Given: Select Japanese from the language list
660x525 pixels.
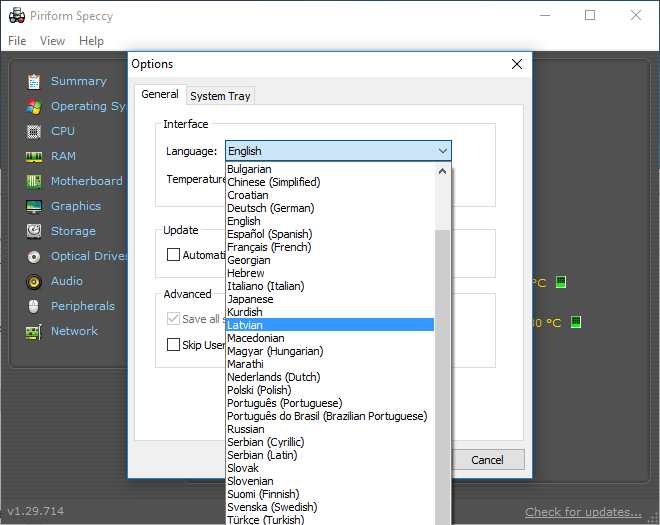Looking at the screenshot, I should [x=330, y=299].
